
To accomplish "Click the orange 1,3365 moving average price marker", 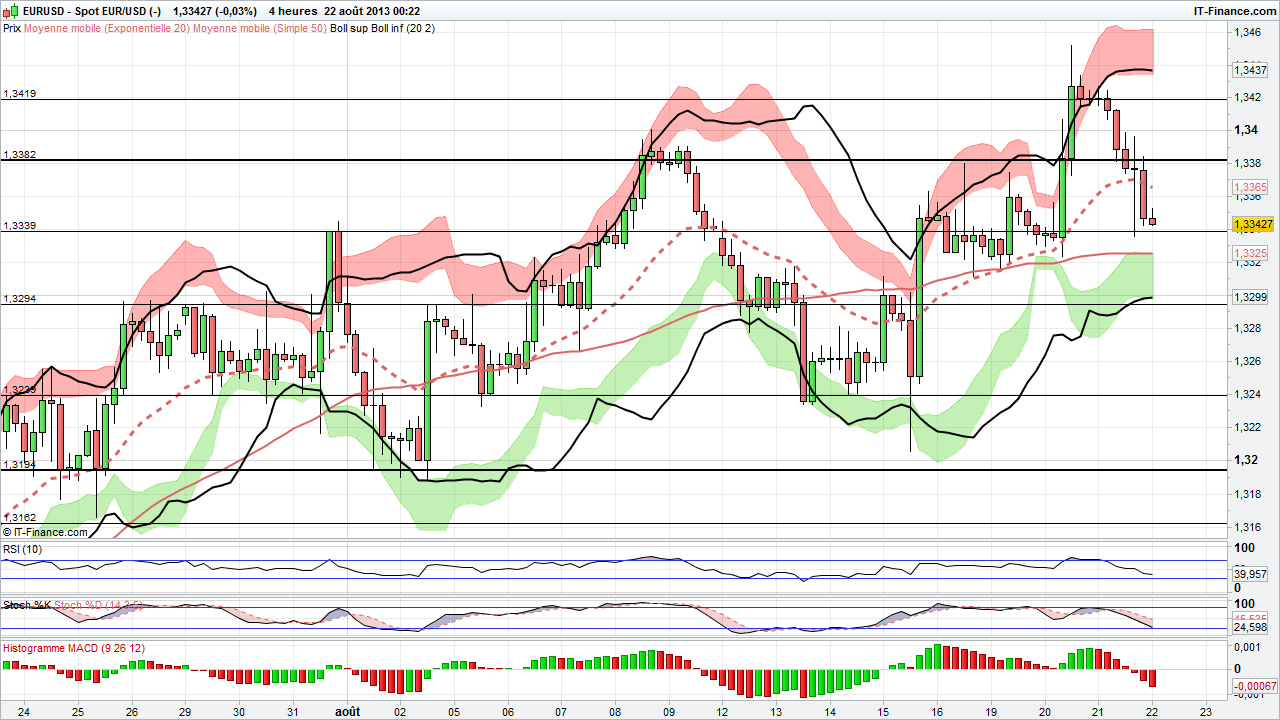I will (1249, 187).
